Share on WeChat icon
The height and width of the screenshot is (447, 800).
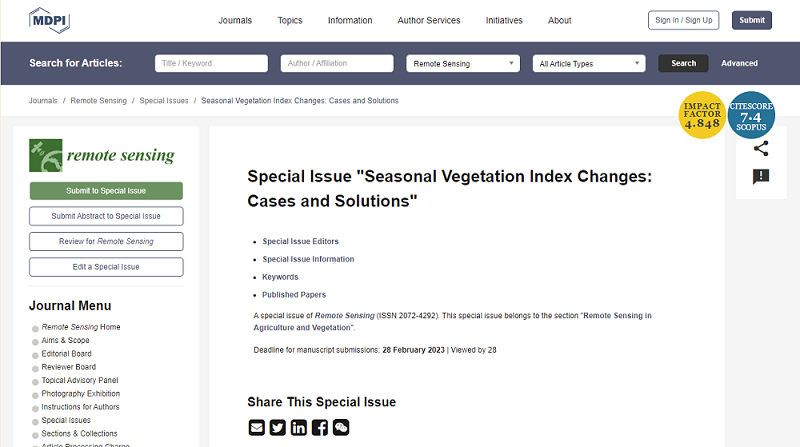[341, 428]
